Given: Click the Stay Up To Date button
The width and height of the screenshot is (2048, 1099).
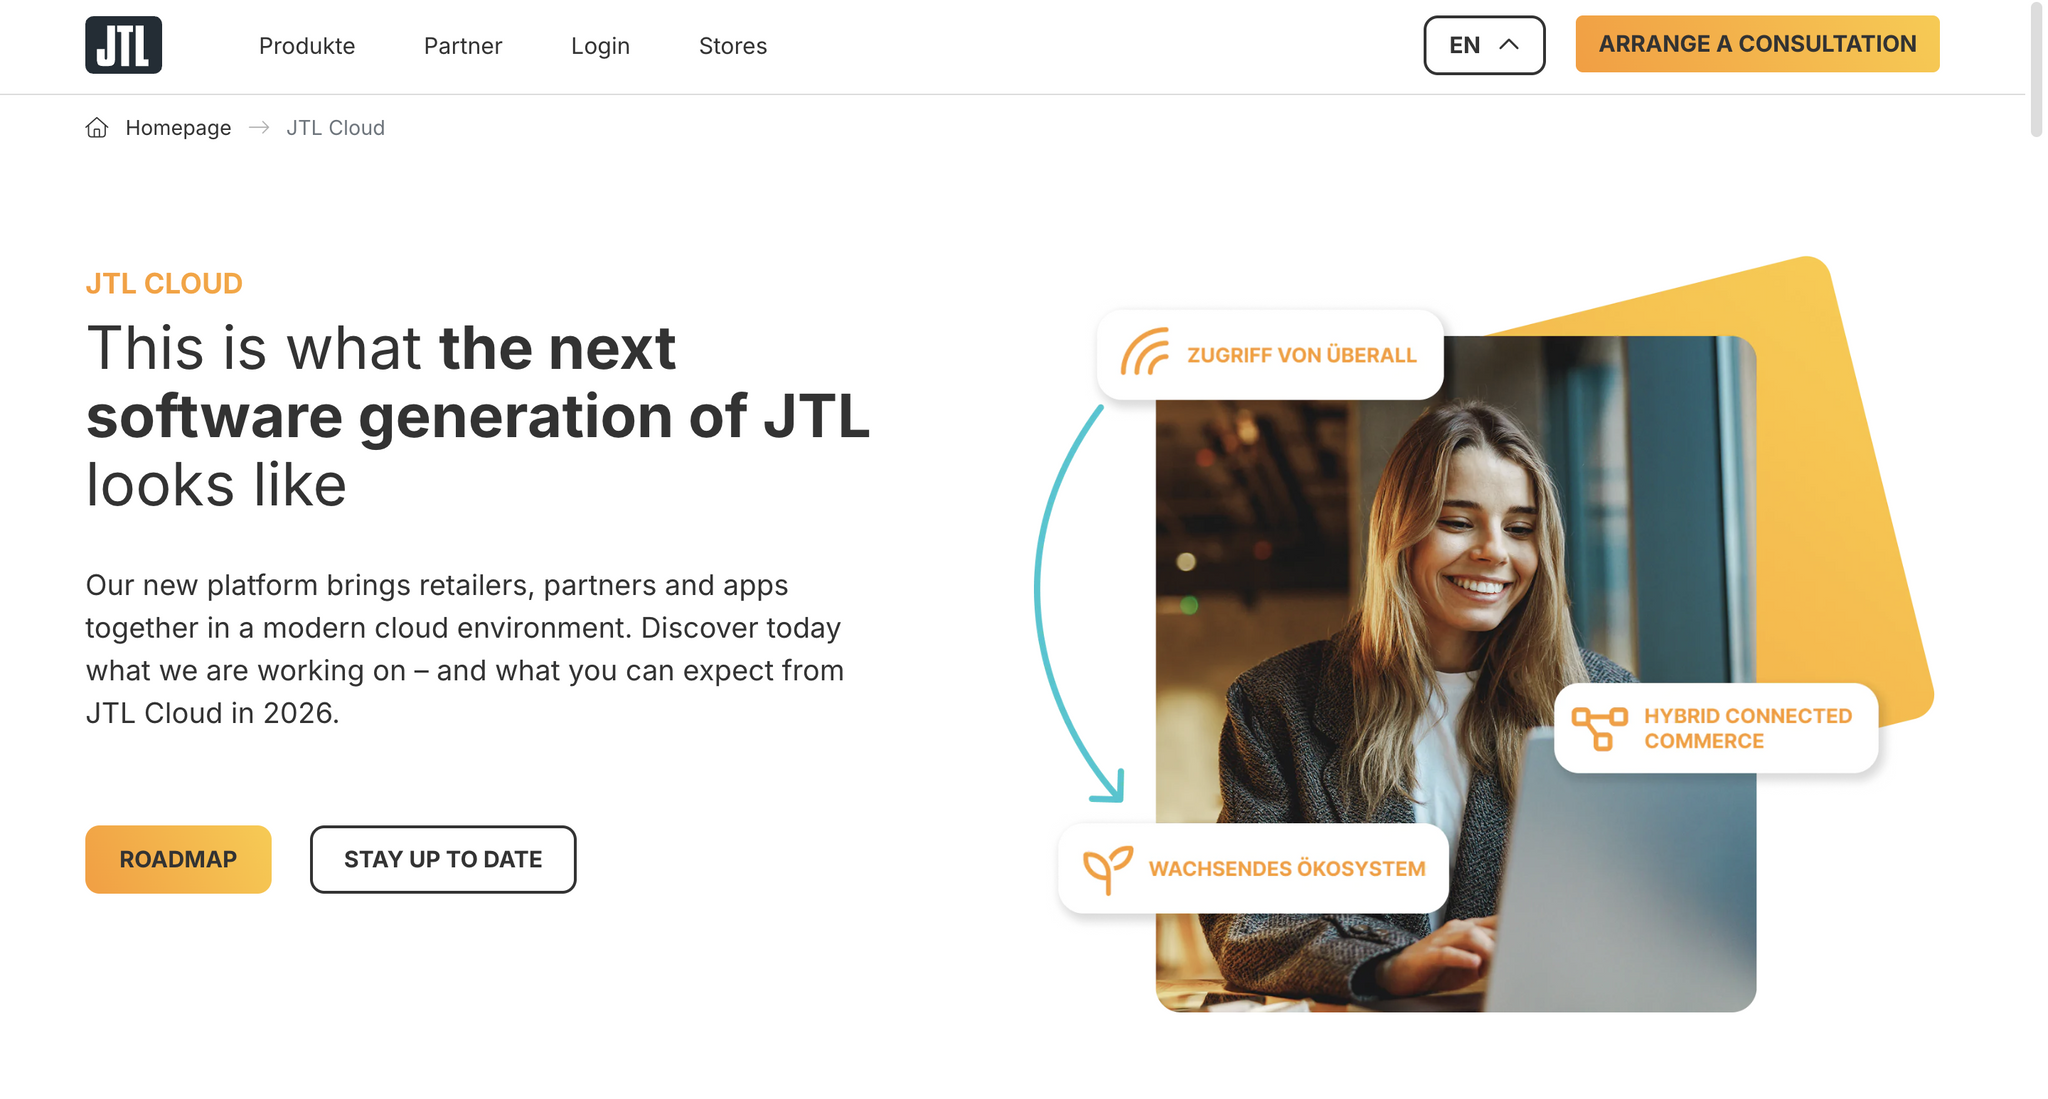Looking at the screenshot, I should pos(443,859).
